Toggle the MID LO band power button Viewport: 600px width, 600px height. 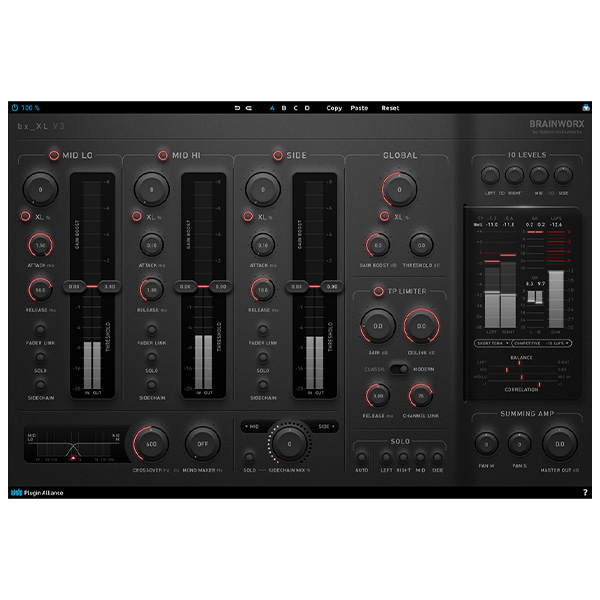(54, 155)
